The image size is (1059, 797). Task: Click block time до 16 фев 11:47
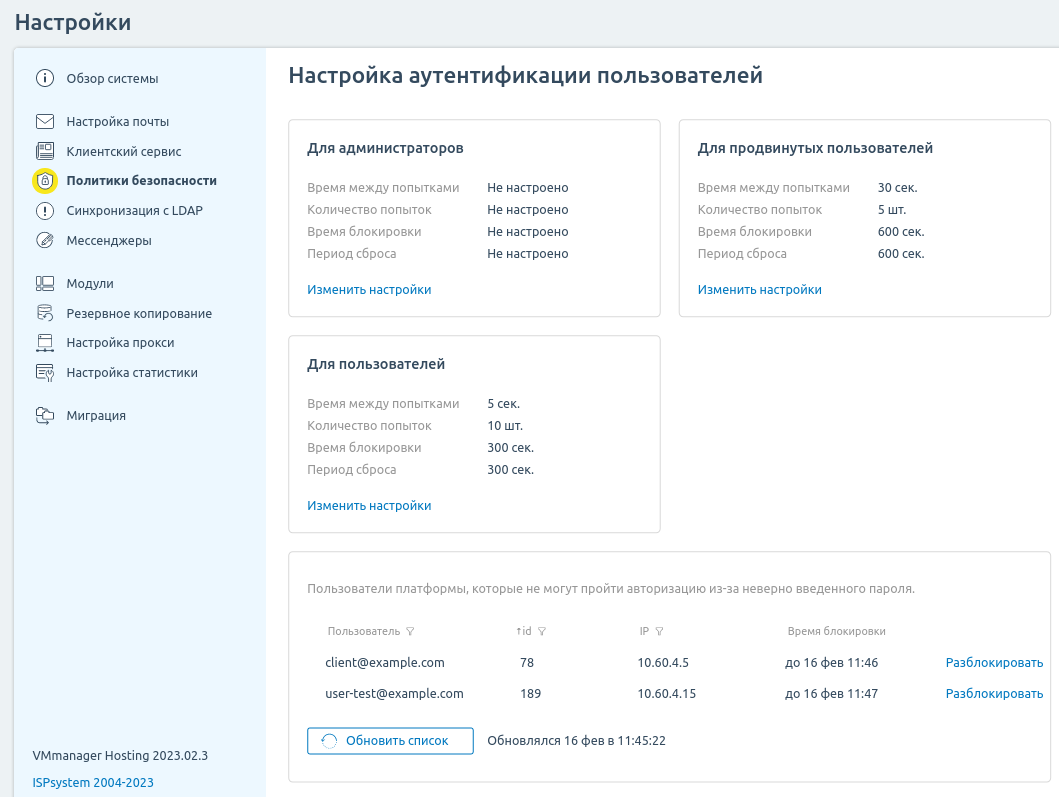point(831,694)
